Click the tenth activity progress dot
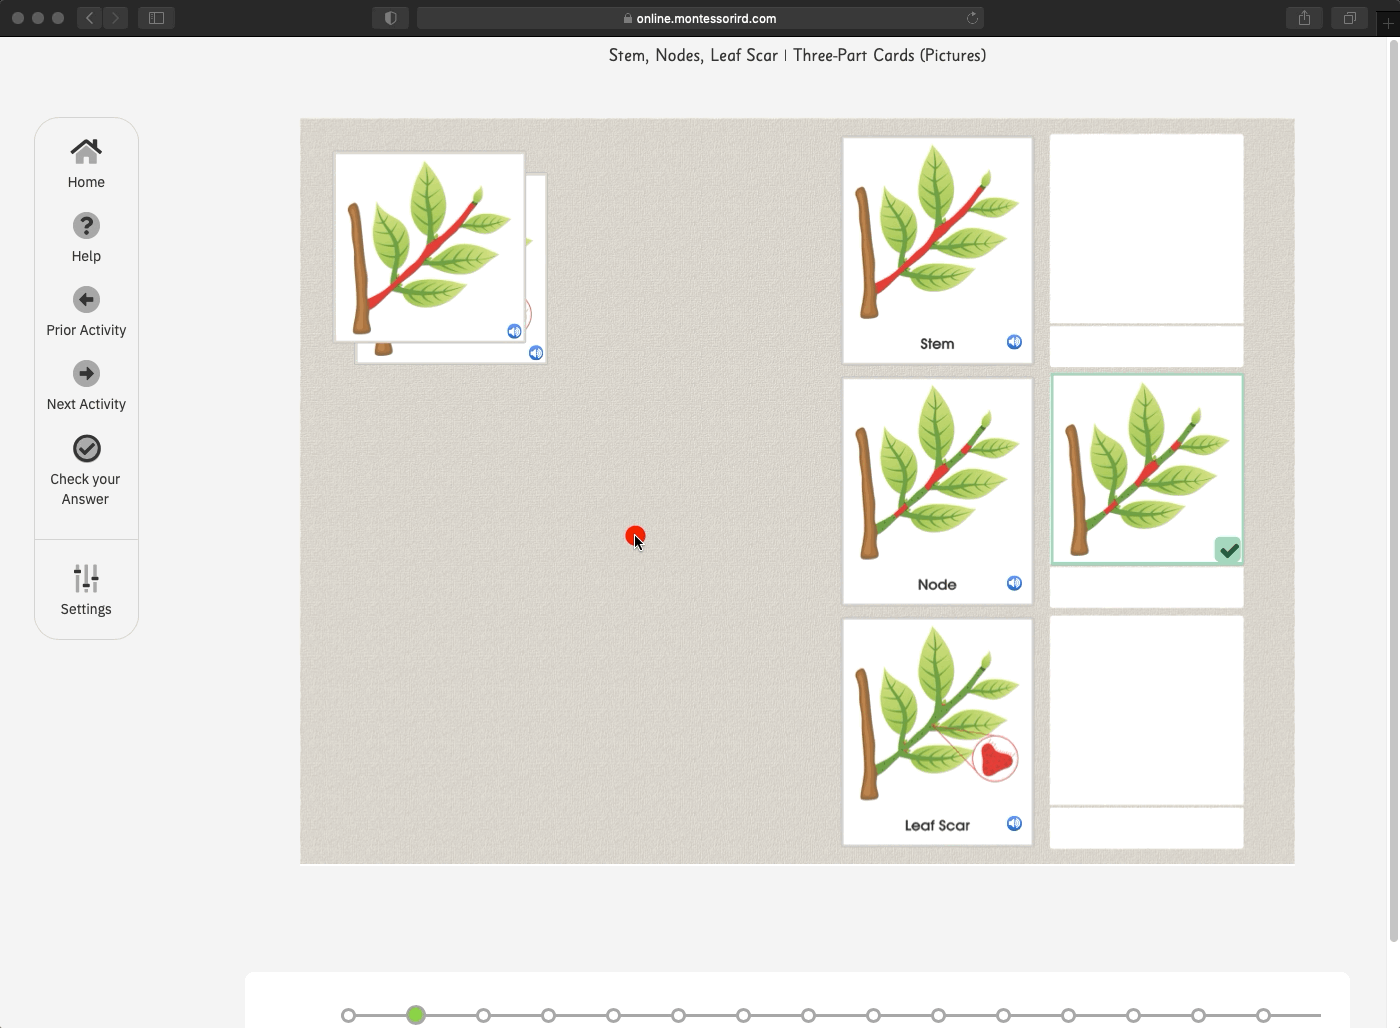 click(938, 1015)
